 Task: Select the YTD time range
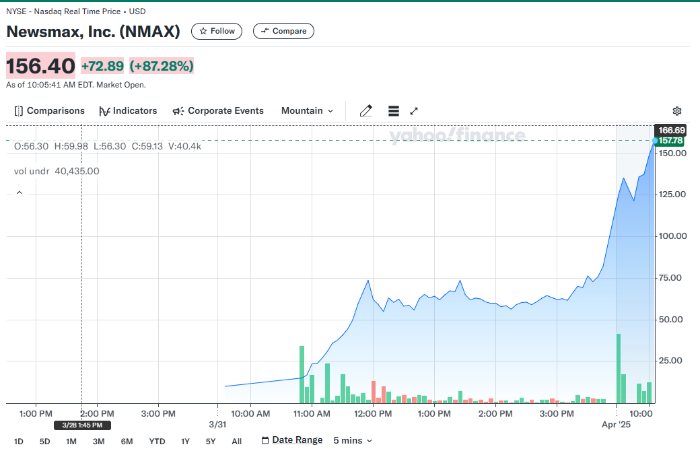tap(157, 441)
